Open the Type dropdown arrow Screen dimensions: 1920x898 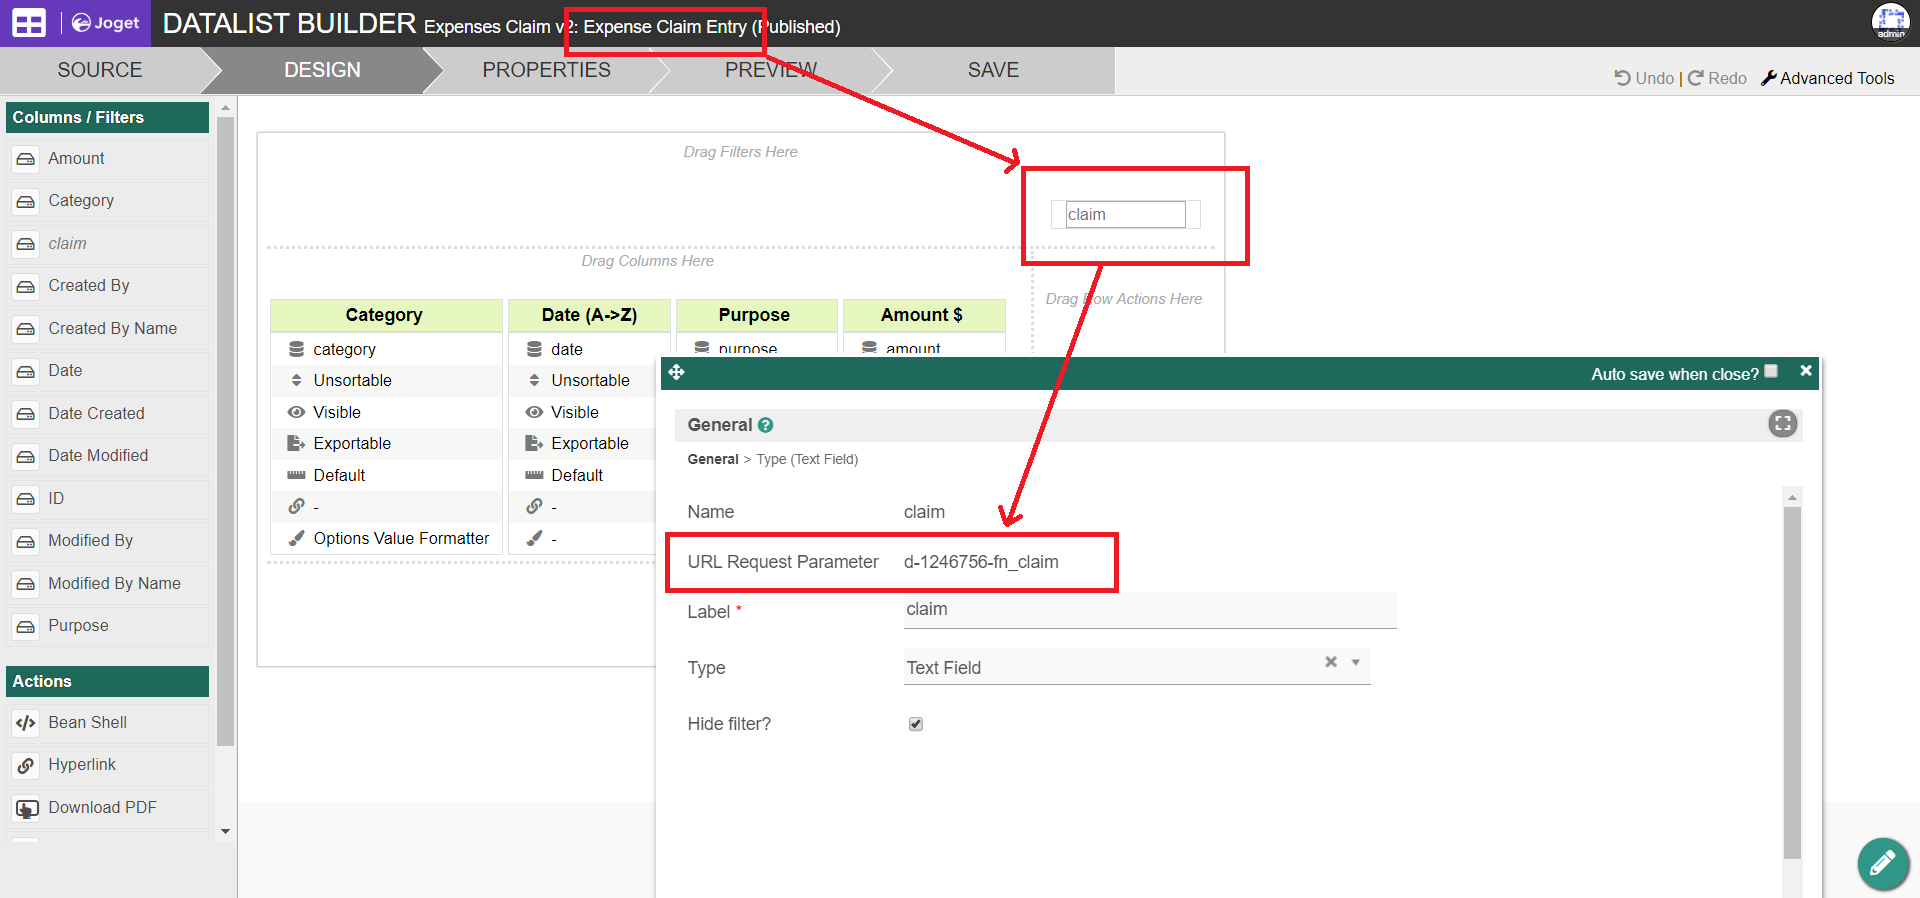pyautogui.click(x=1356, y=662)
